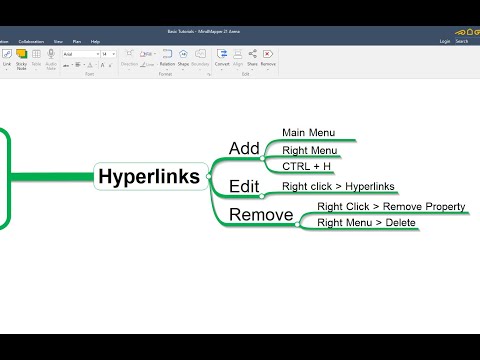The width and height of the screenshot is (480, 360).
Task: Collapse the Add branch node circle
Action: [262, 158]
